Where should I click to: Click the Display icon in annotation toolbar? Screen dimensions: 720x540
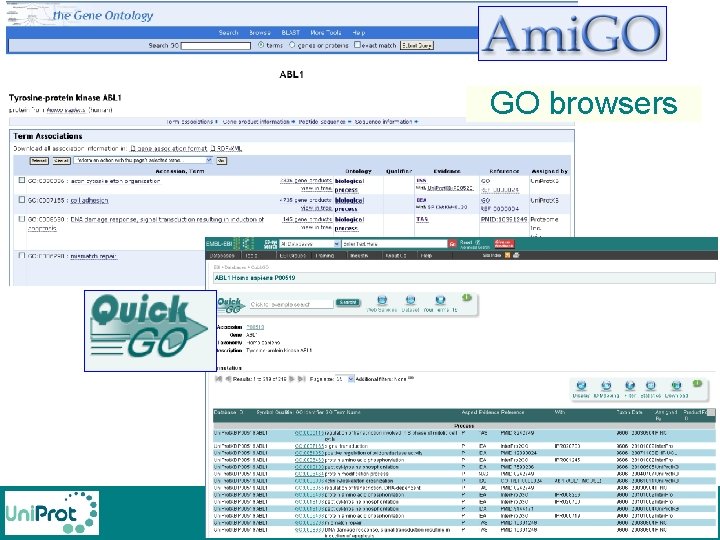point(581,386)
